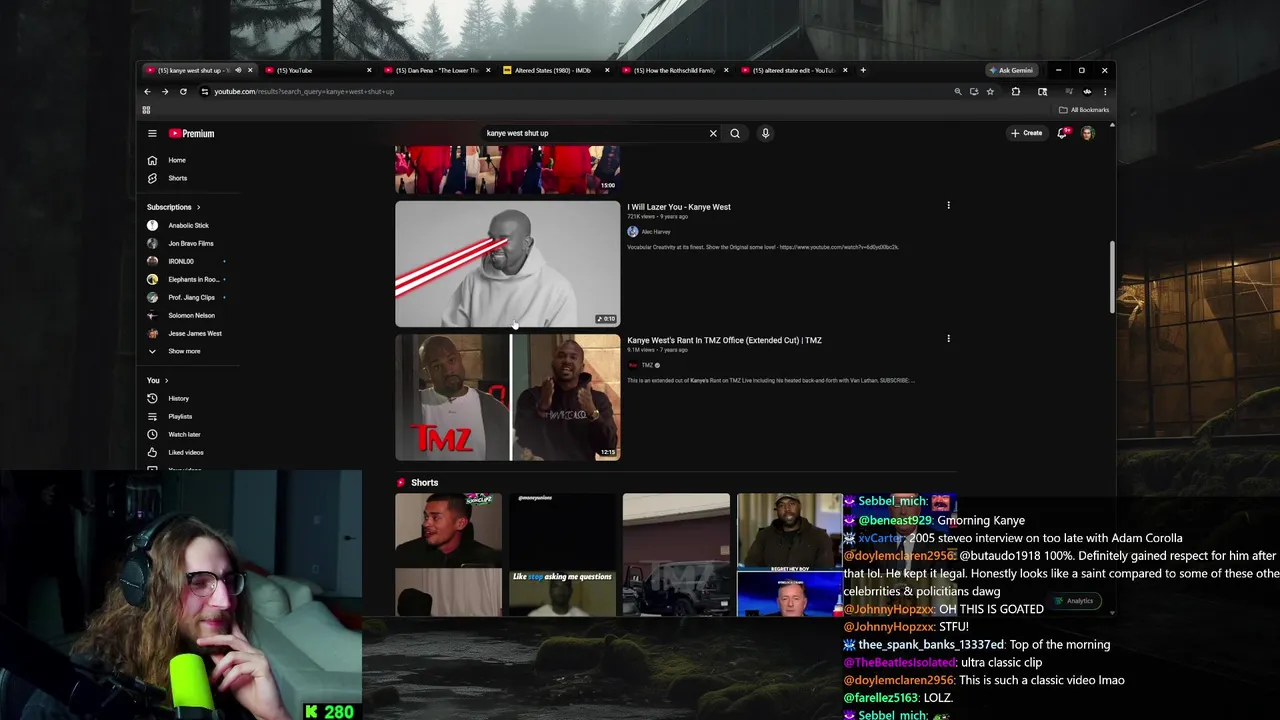Click the Create button
This screenshot has width=1280, height=720.
tap(1026, 133)
